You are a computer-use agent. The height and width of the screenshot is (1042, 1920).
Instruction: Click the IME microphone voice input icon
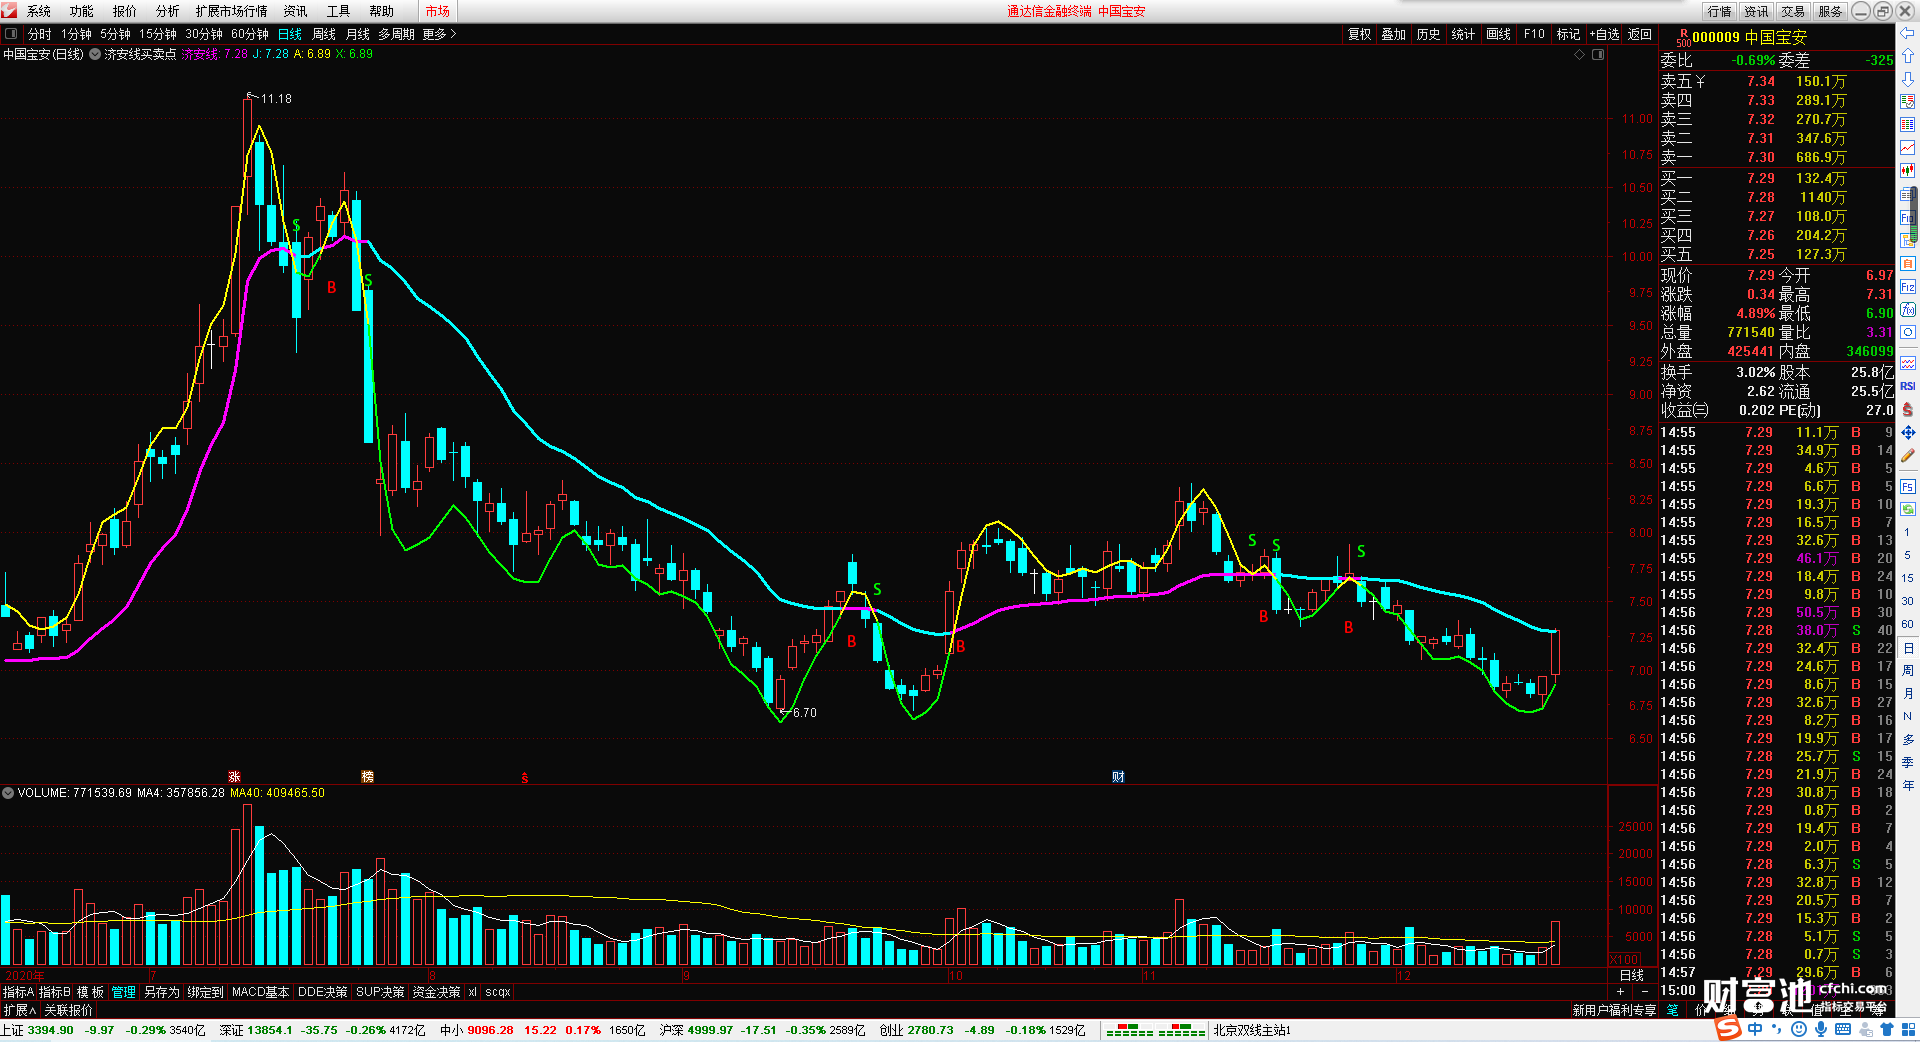pos(1821,1029)
